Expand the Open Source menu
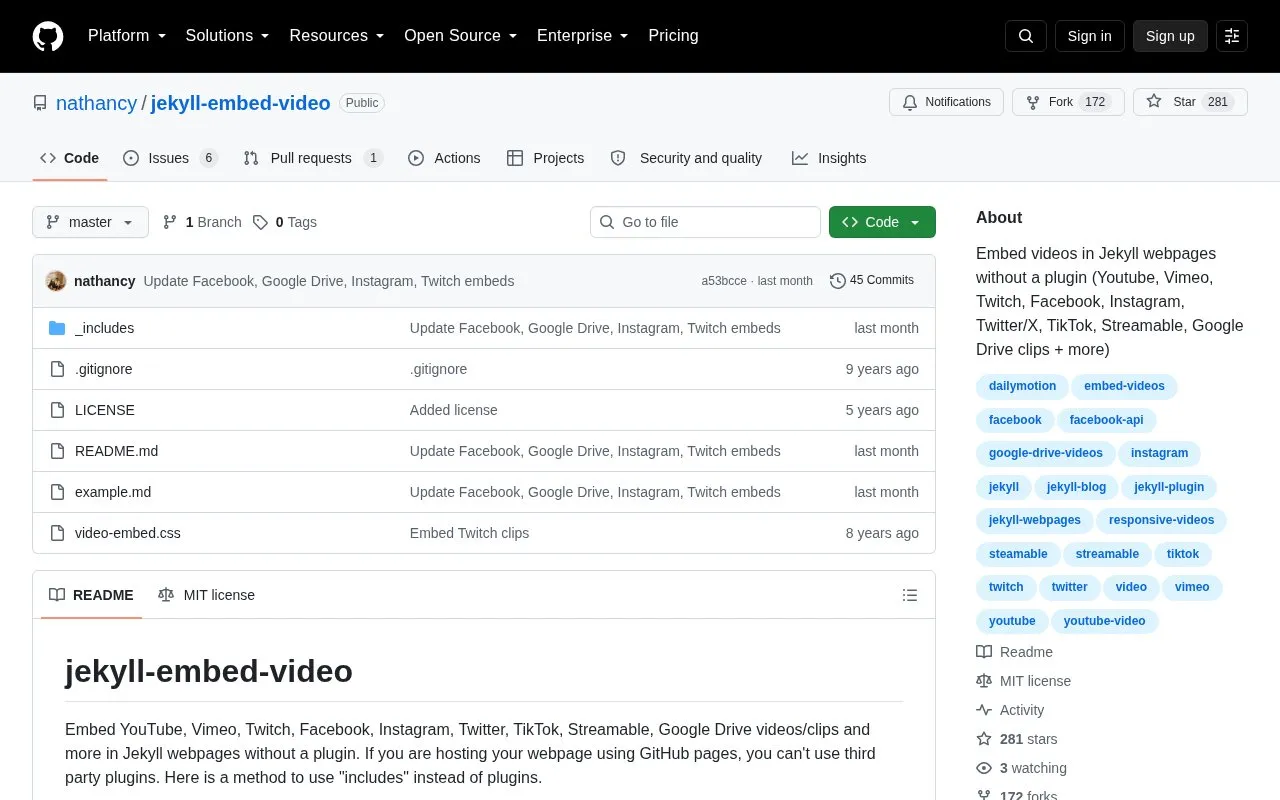Image resolution: width=1280 pixels, height=800 pixels. tap(461, 36)
